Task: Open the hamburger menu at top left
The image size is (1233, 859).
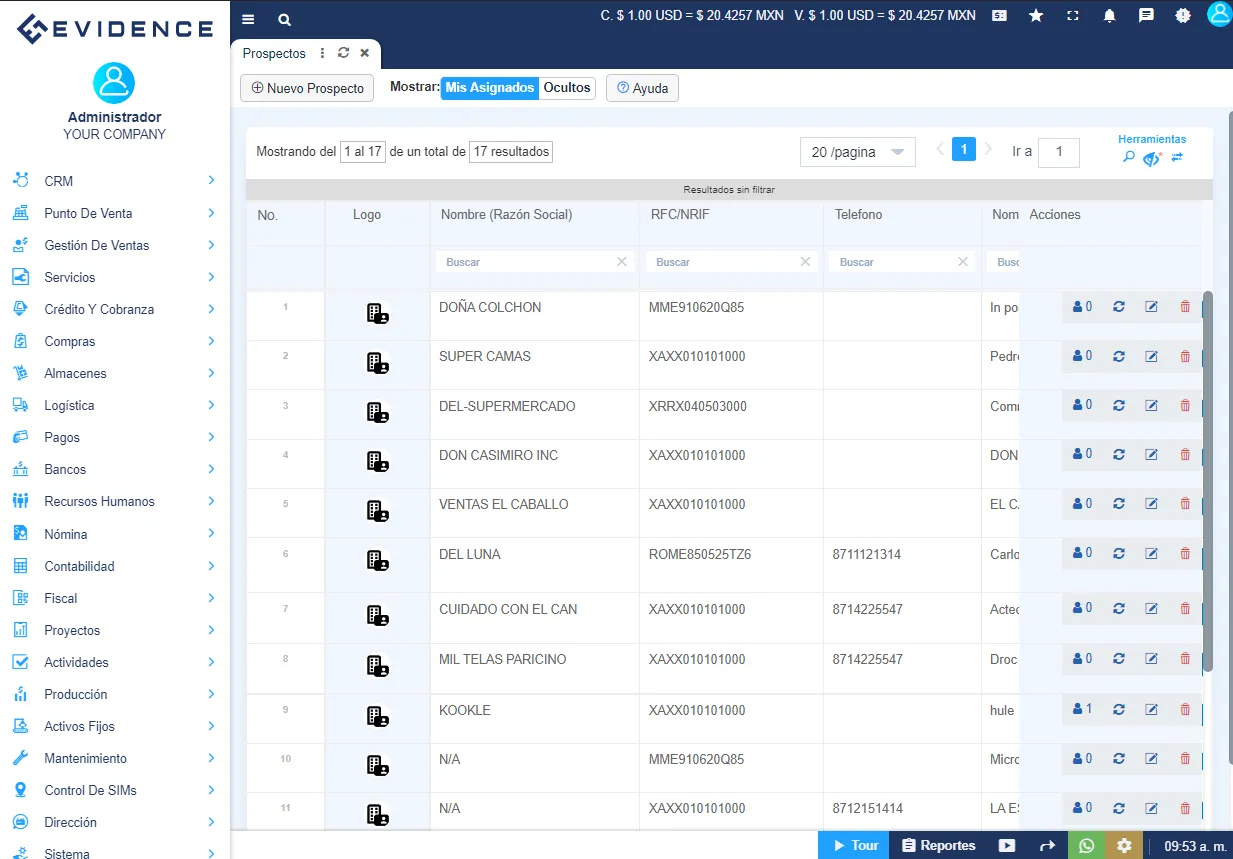Action: tap(247, 19)
